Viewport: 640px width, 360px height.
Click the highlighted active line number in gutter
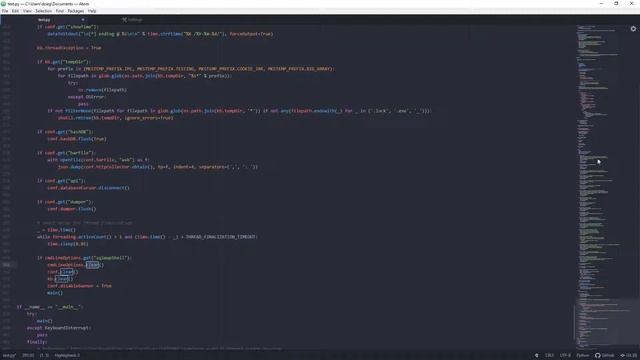7,265
